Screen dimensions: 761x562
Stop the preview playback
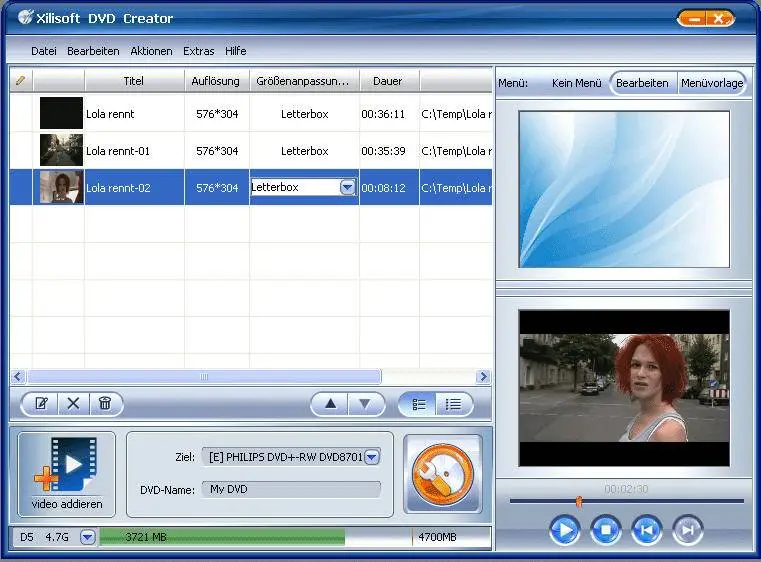[x=606, y=530]
